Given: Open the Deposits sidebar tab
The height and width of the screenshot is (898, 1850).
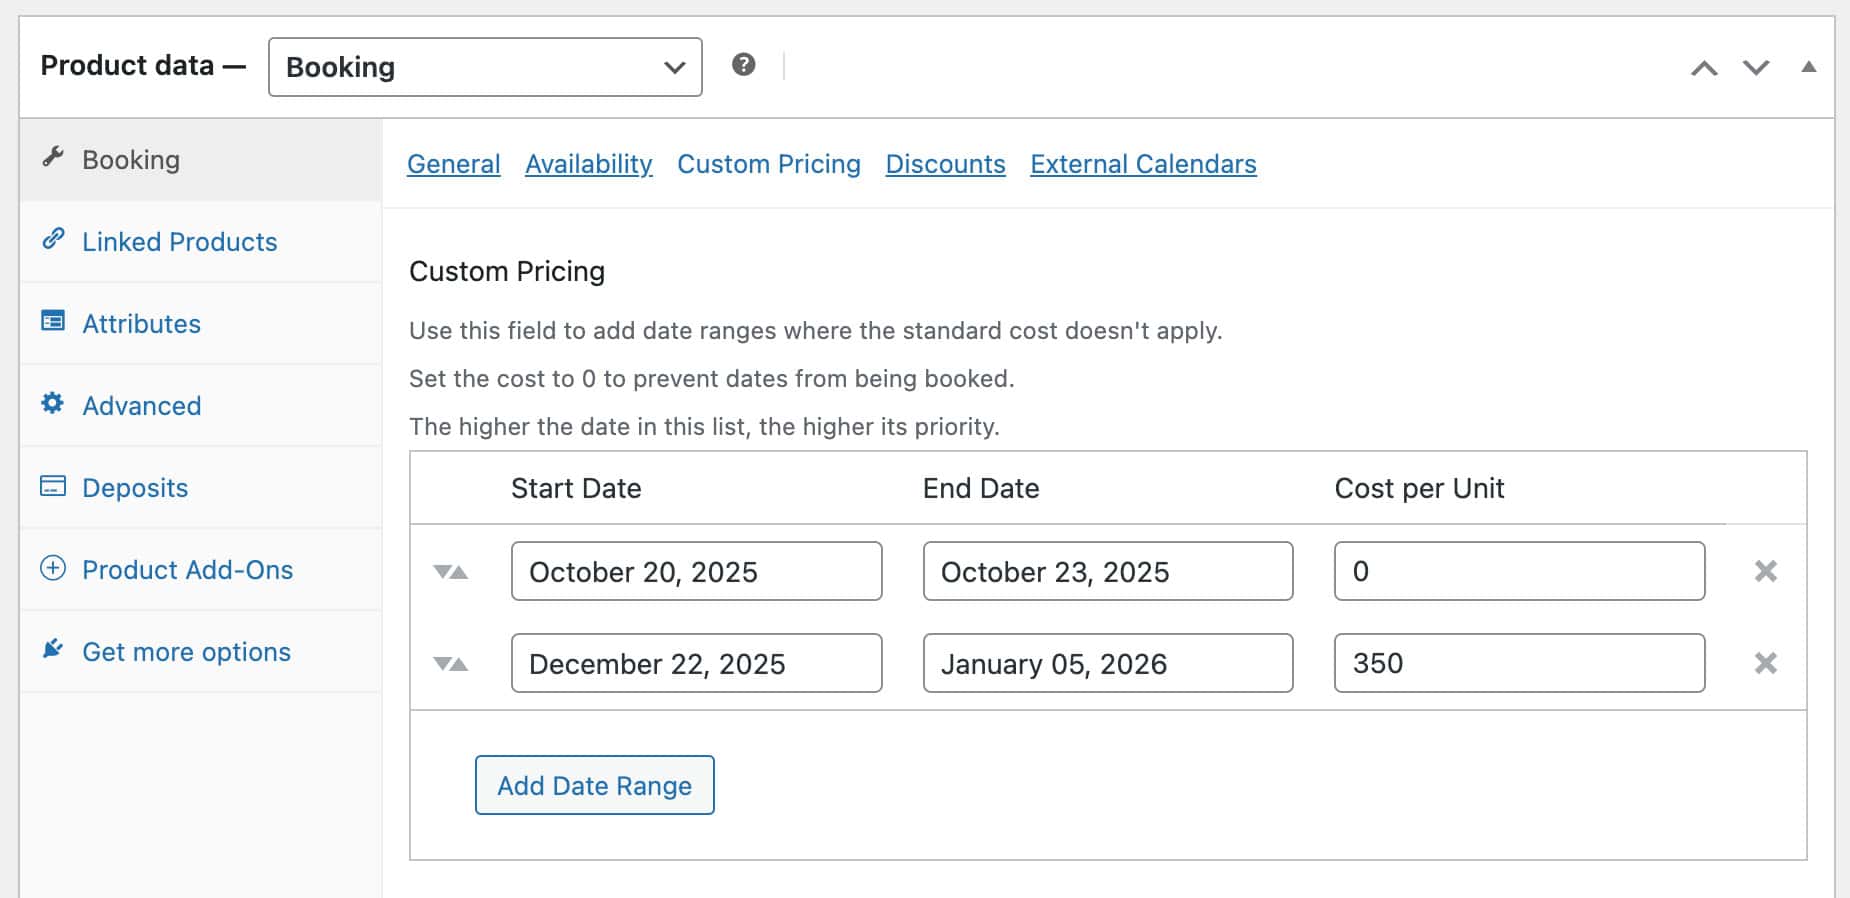Looking at the screenshot, I should tap(135, 488).
